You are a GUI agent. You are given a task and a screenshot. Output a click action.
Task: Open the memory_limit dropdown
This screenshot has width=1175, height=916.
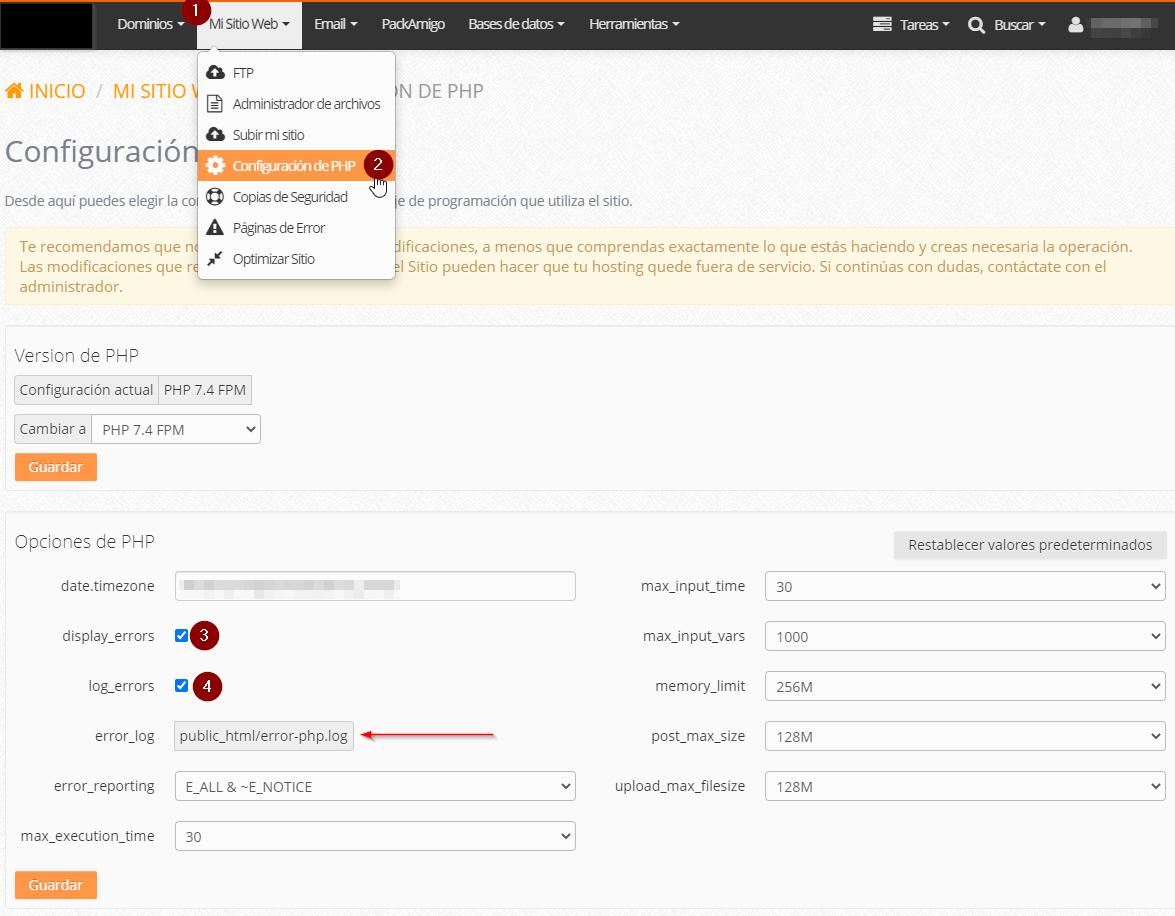click(x=964, y=686)
